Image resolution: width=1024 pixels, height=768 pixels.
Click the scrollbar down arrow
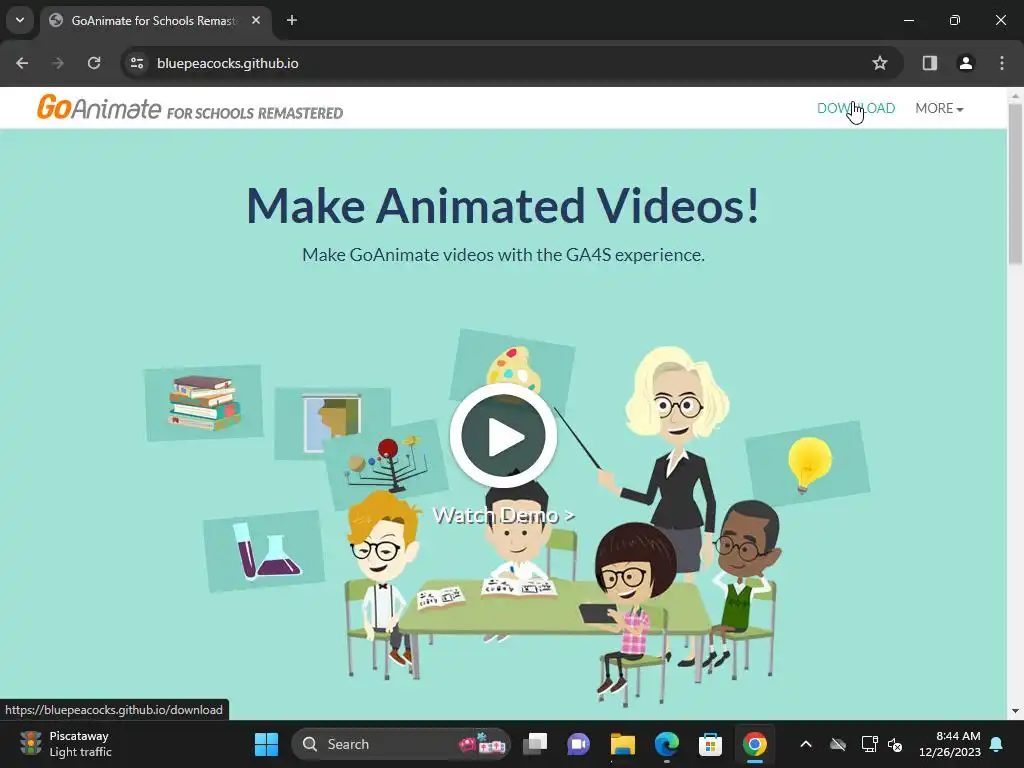coord(1015,711)
